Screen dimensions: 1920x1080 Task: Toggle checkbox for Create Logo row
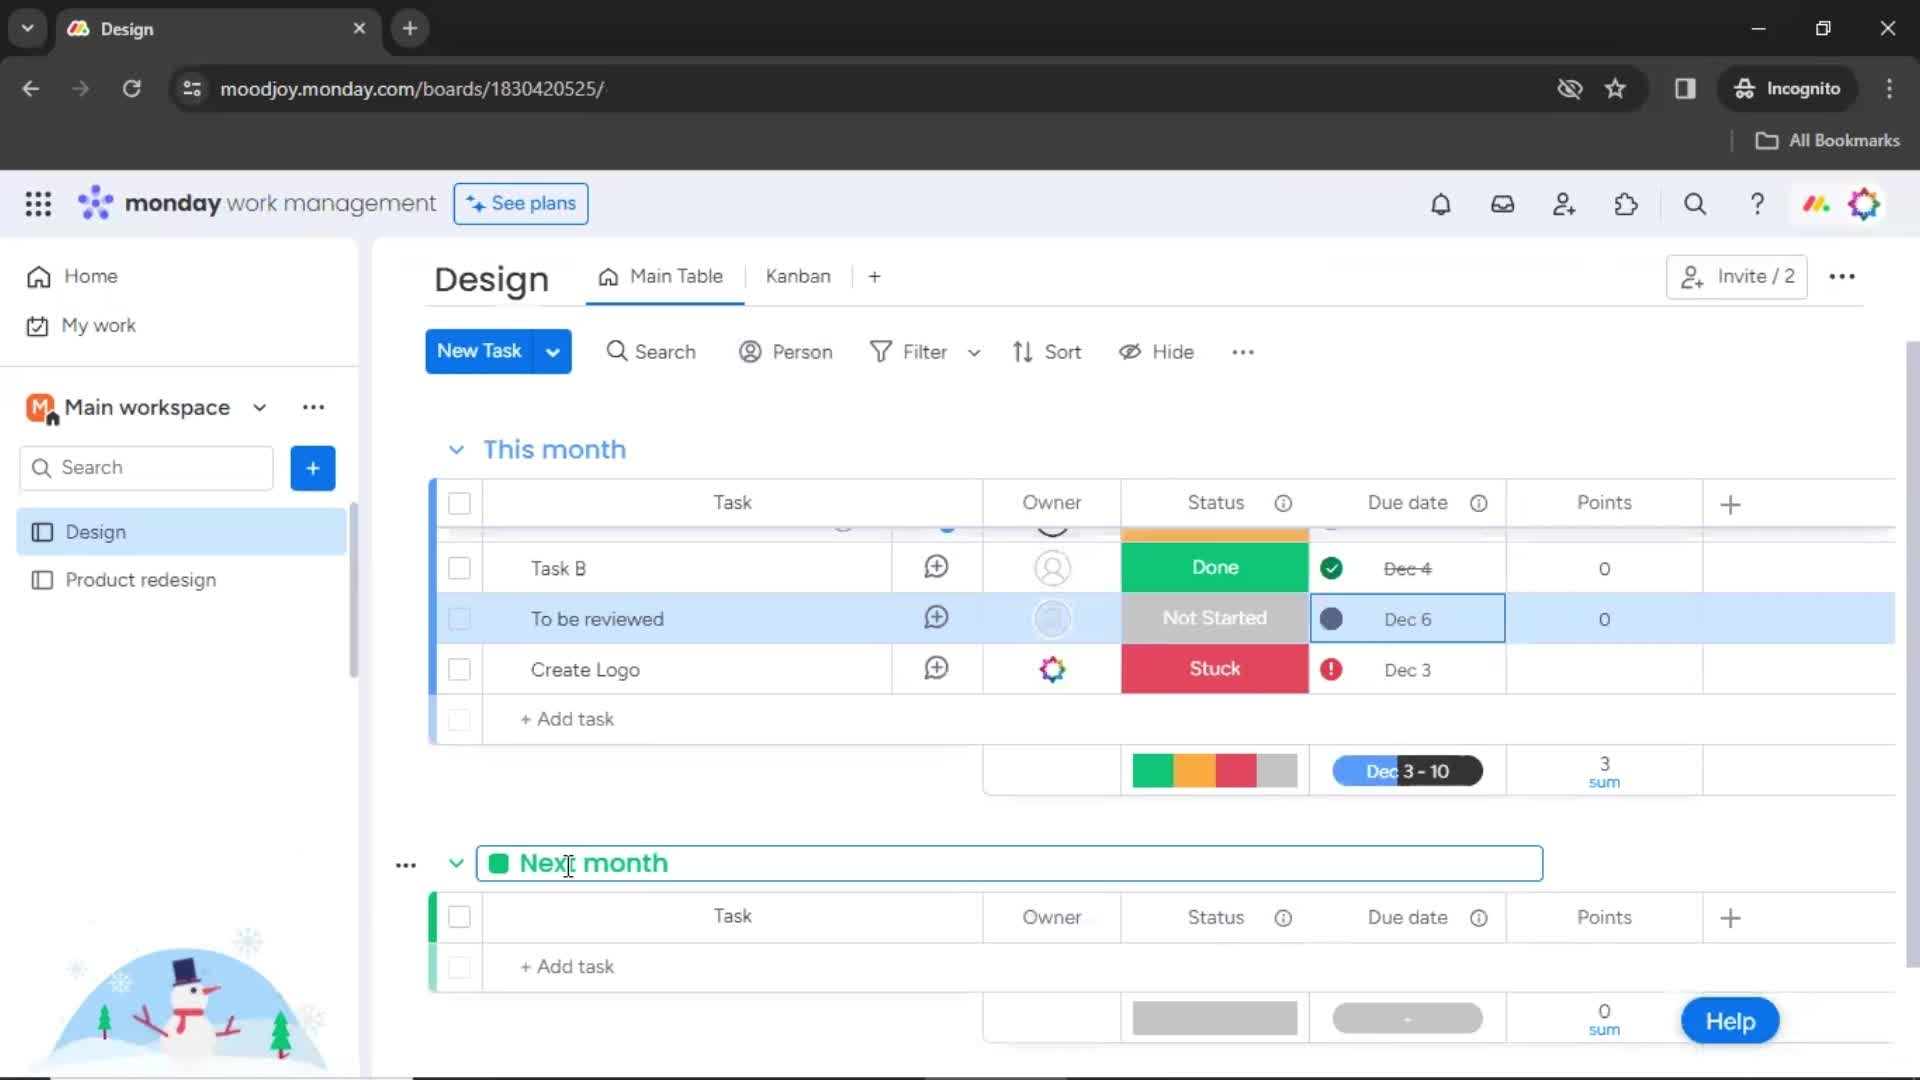click(x=459, y=669)
